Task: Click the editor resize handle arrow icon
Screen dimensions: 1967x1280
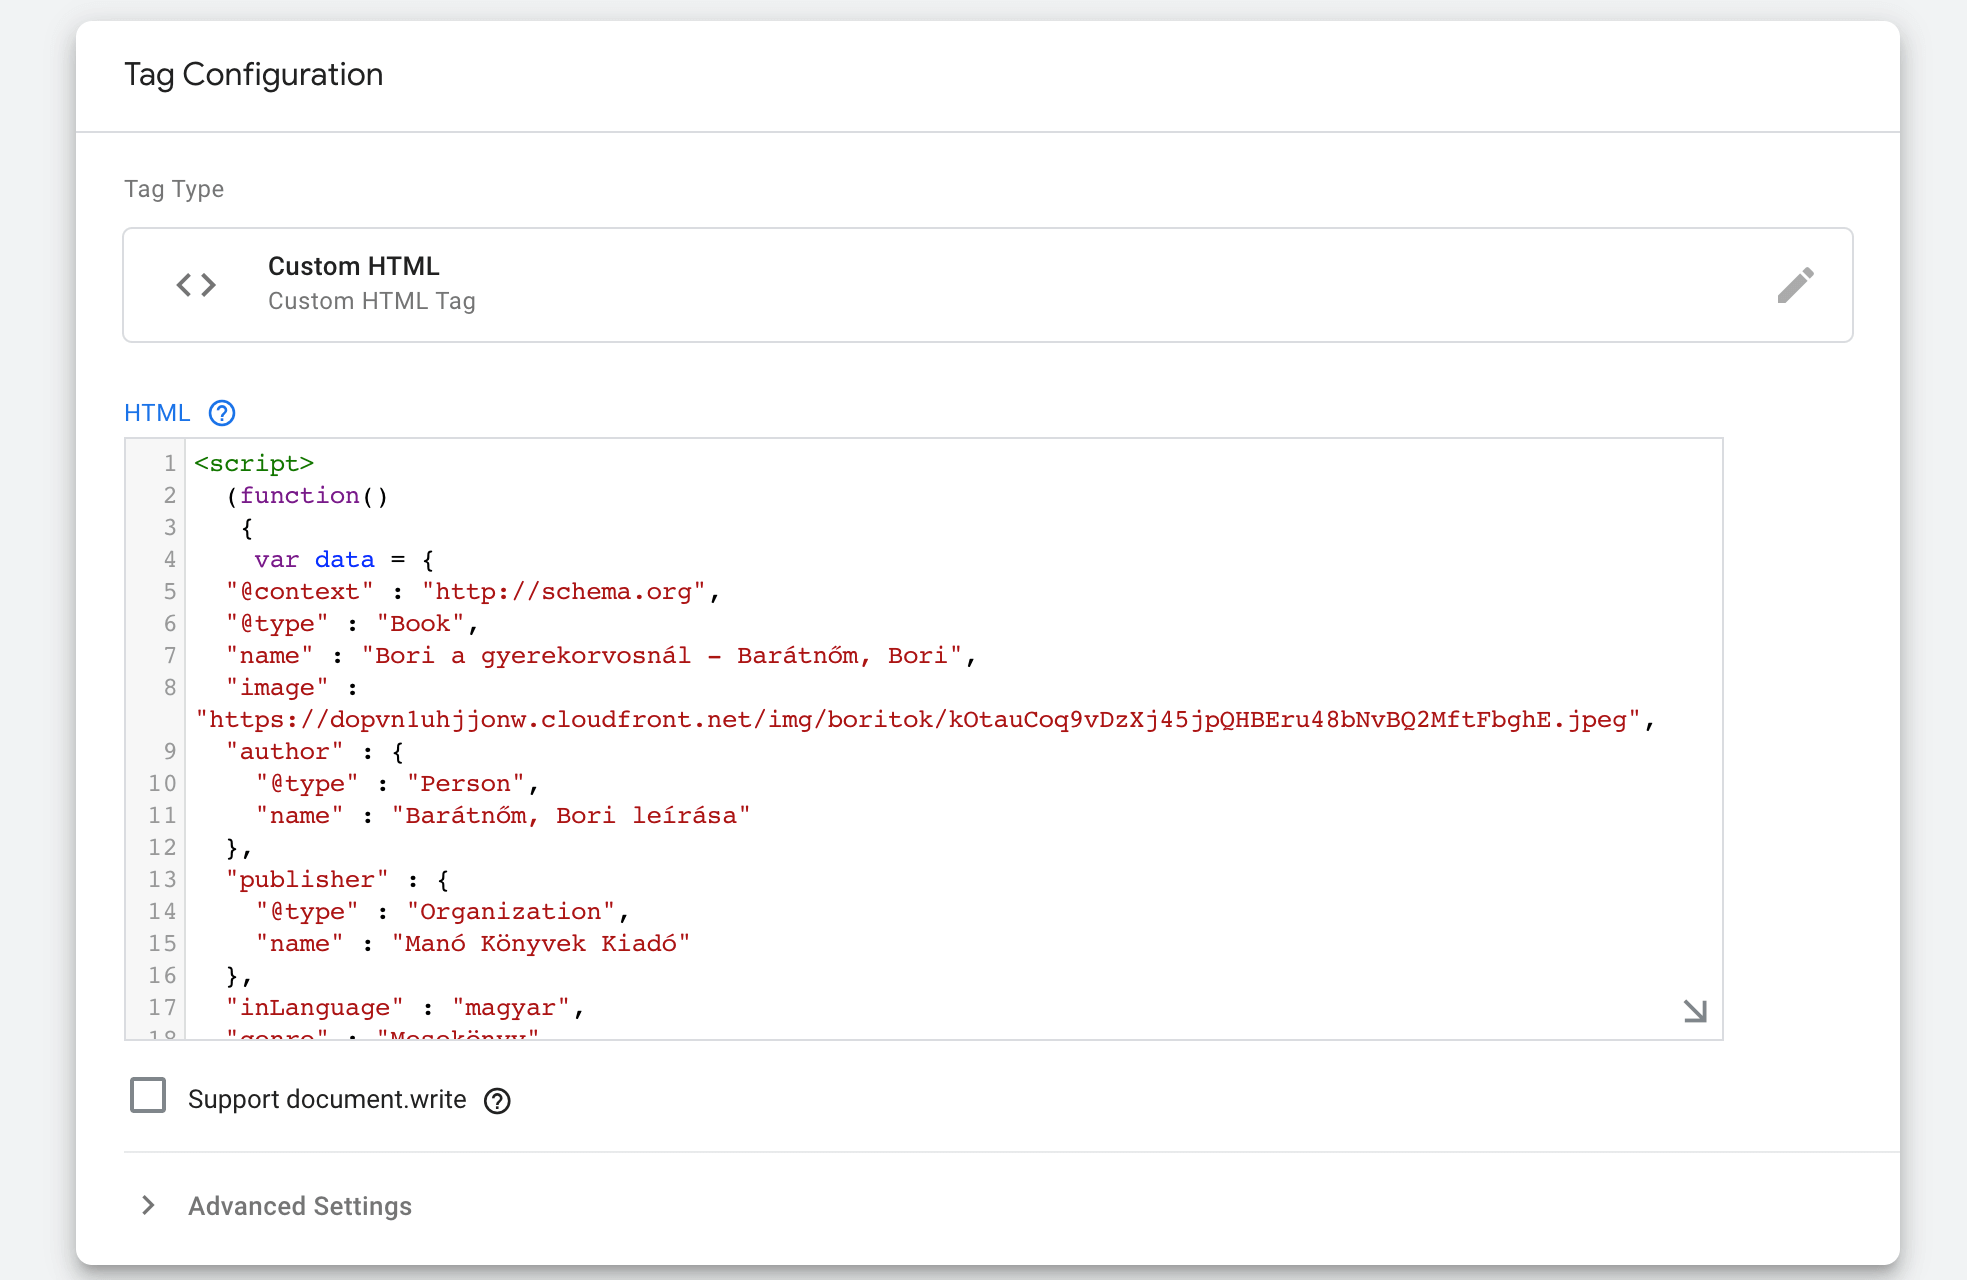Action: [1695, 1011]
